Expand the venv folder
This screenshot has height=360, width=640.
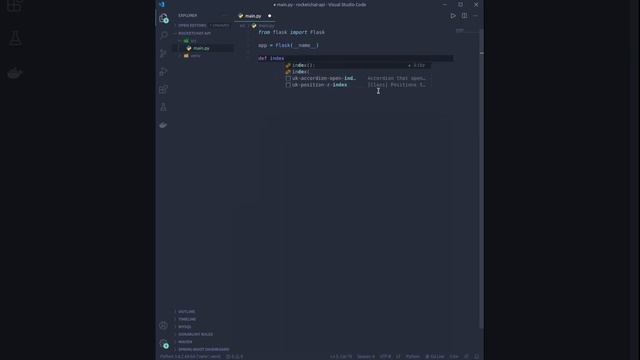(x=195, y=56)
